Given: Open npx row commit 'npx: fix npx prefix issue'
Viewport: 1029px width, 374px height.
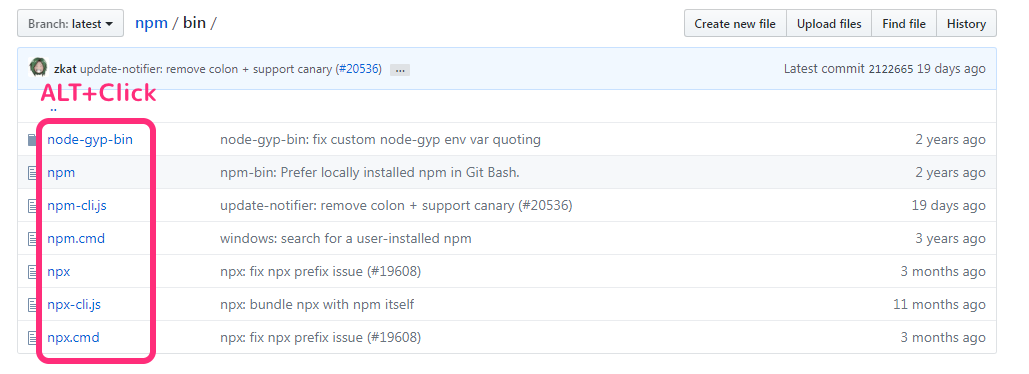Looking at the screenshot, I should tap(320, 272).
